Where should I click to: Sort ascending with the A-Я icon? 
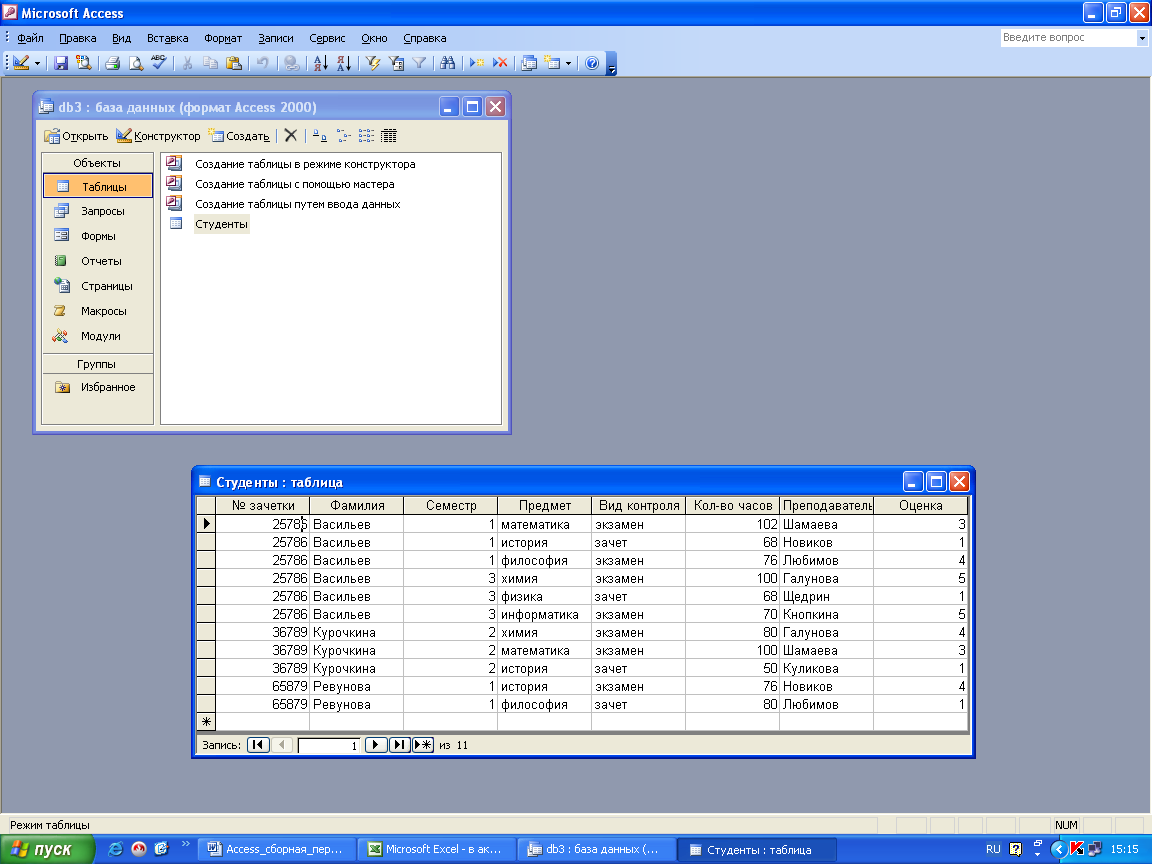point(320,63)
